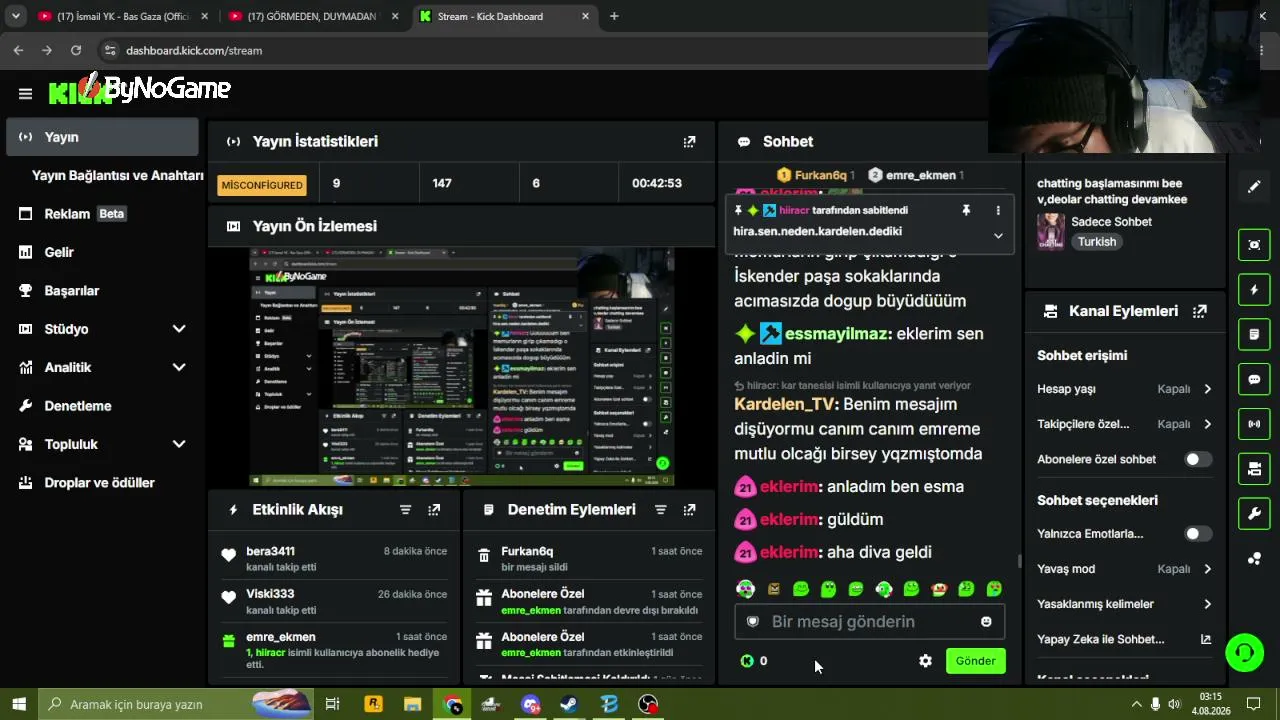Open Yapay Zeka ile Sohbet external link
The width and height of the screenshot is (1280, 720).
[x=1205, y=639]
